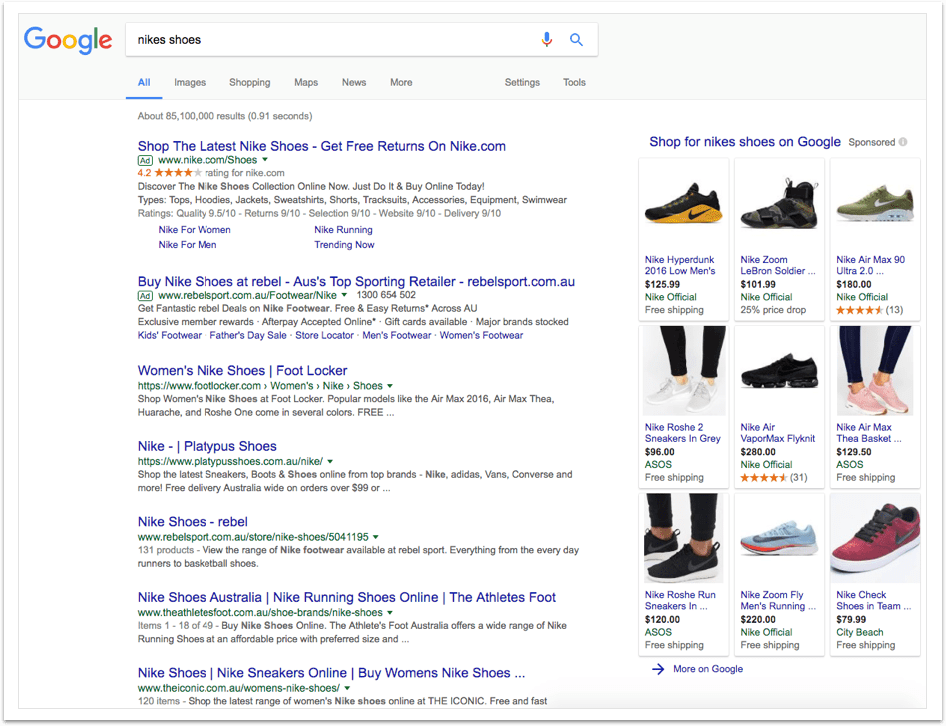This screenshot has height=726, width=946.
Task: Open the Maps tab
Action: tap(306, 83)
